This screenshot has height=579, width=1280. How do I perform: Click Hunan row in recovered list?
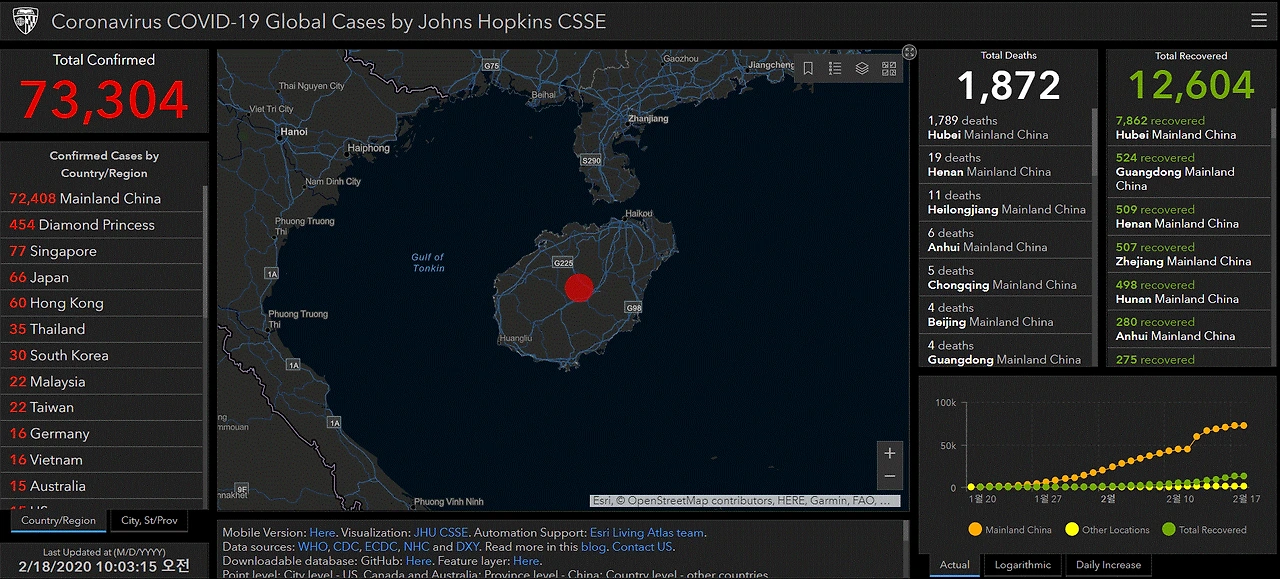(1187, 291)
